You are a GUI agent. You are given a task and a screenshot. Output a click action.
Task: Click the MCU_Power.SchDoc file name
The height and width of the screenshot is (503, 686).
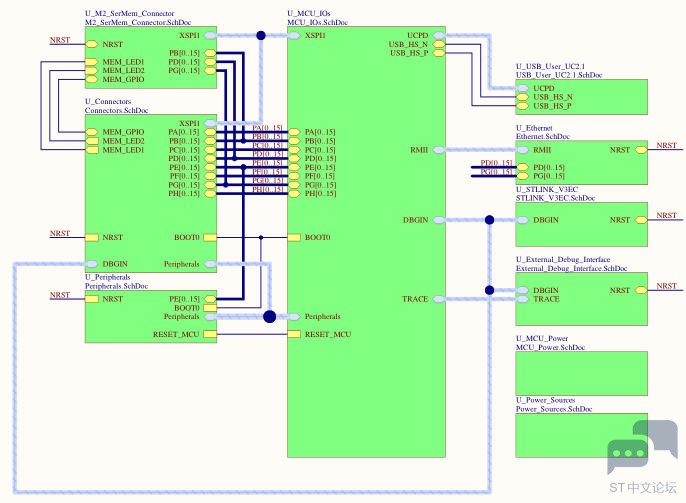pos(550,347)
